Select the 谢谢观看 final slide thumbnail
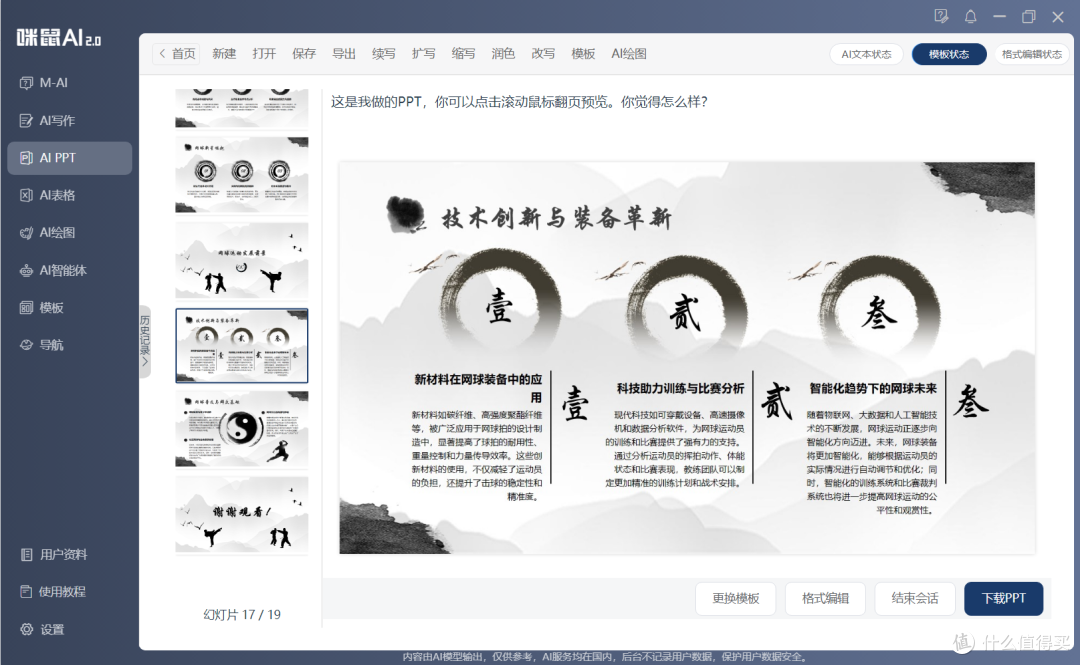The image size is (1080, 665). (x=242, y=515)
